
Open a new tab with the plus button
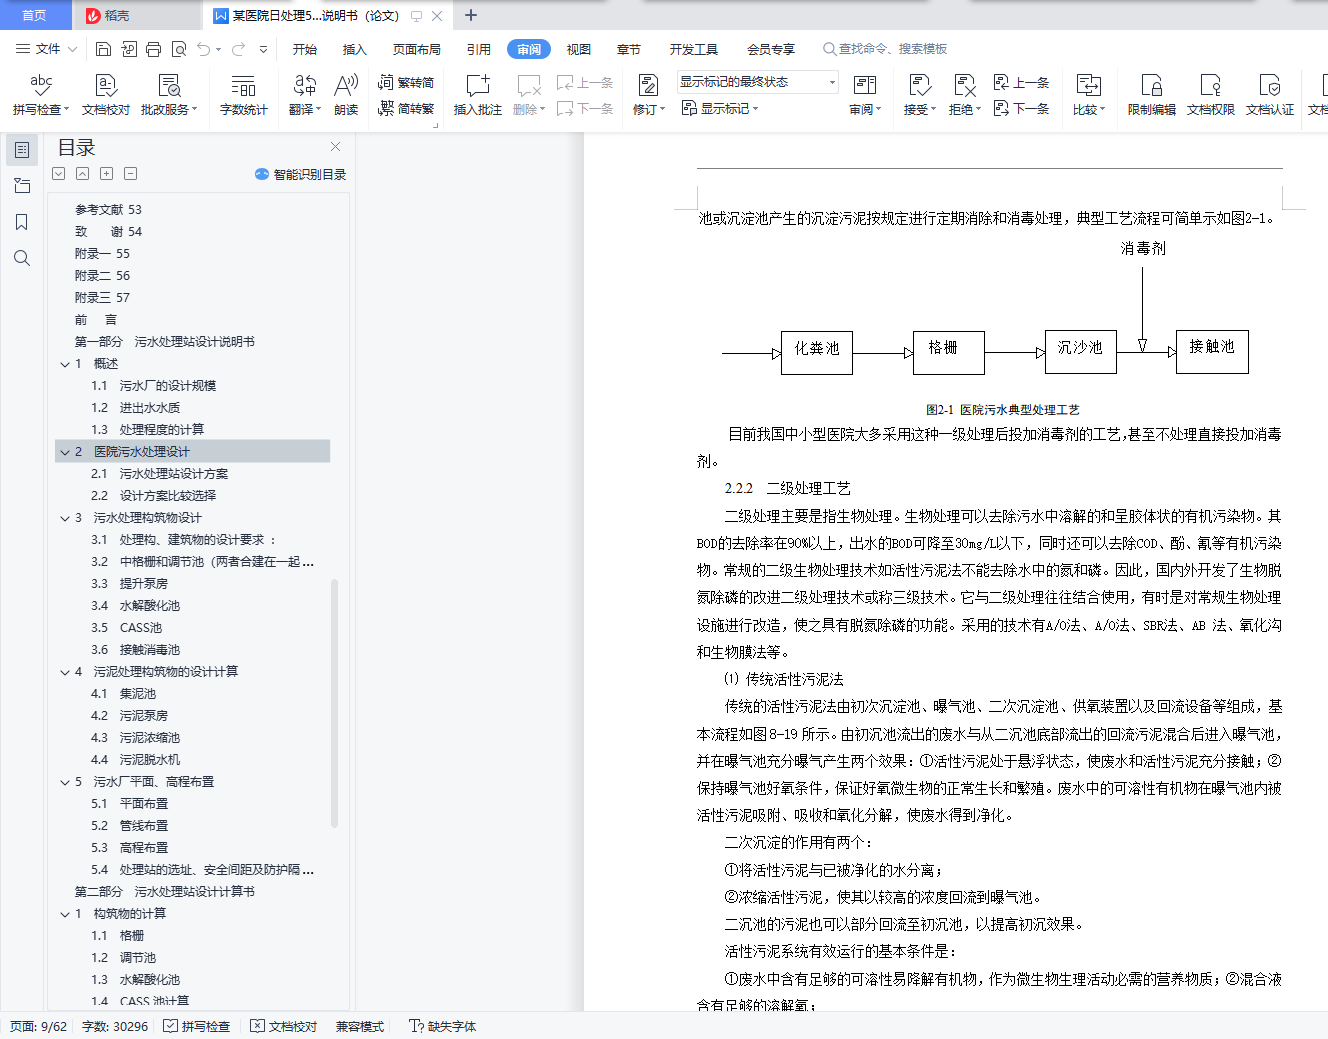click(x=471, y=15)
